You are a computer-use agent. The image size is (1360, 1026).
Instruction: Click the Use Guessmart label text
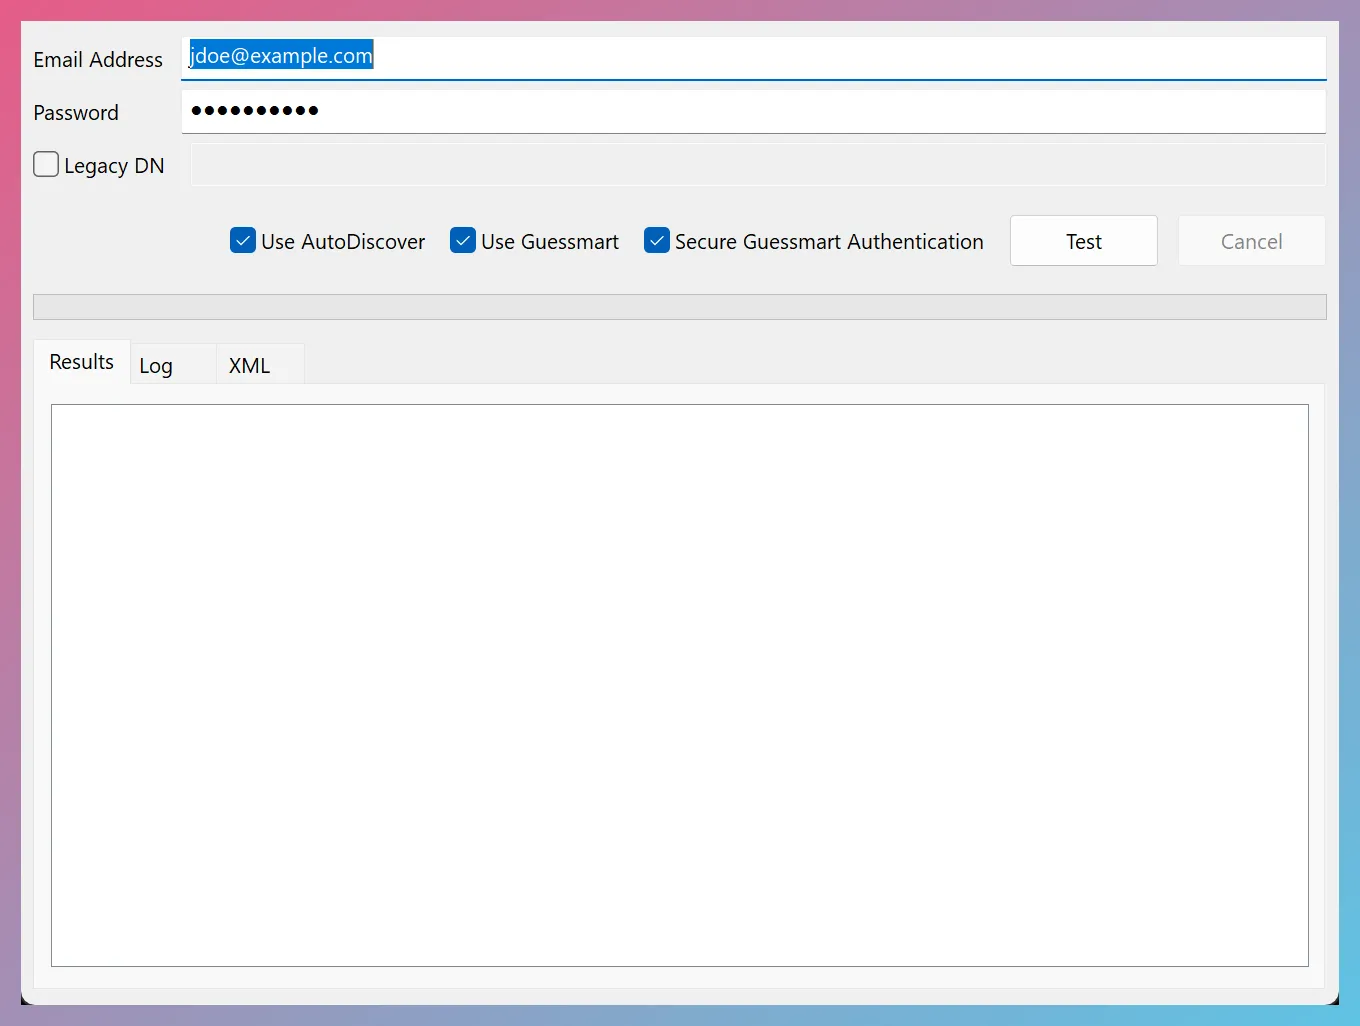tap(550, 241)
